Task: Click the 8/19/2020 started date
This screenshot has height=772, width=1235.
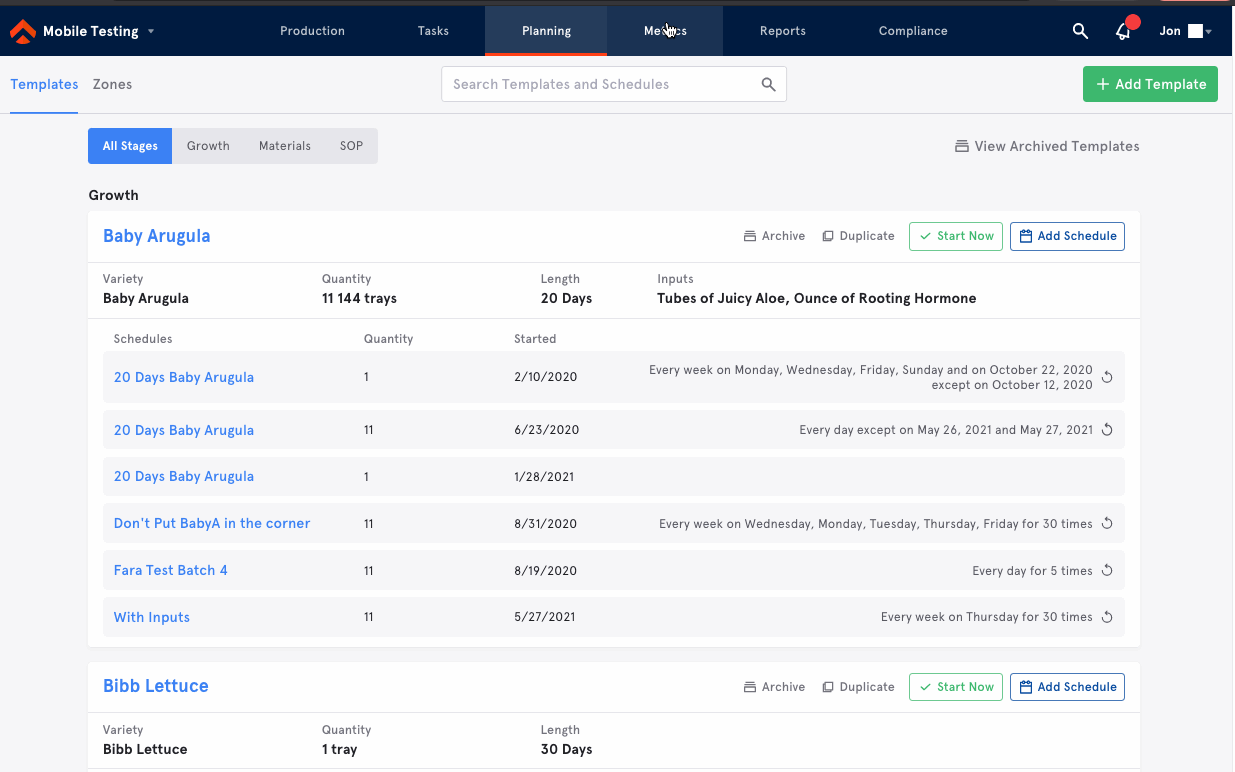Action: click(x=546, y=571)
